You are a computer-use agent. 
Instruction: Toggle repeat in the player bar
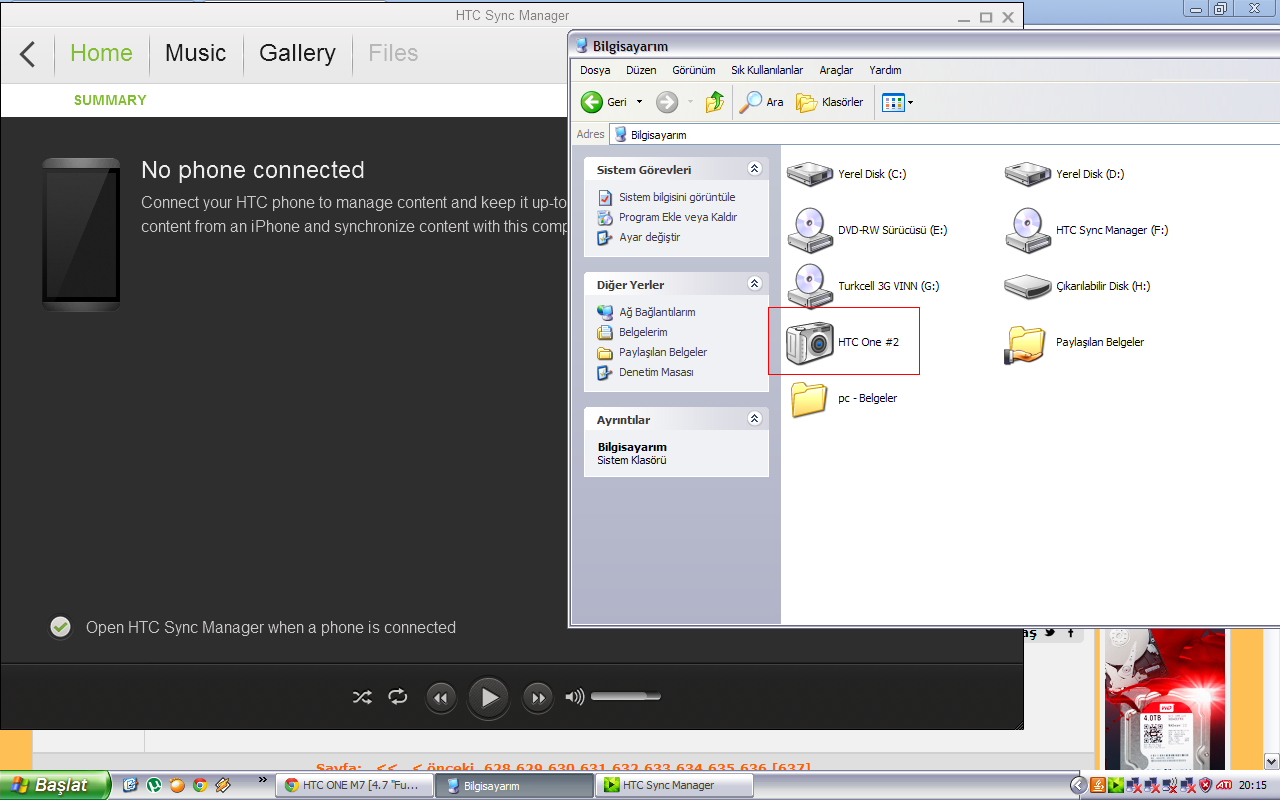pyautogui.click(x=398, y=697)
